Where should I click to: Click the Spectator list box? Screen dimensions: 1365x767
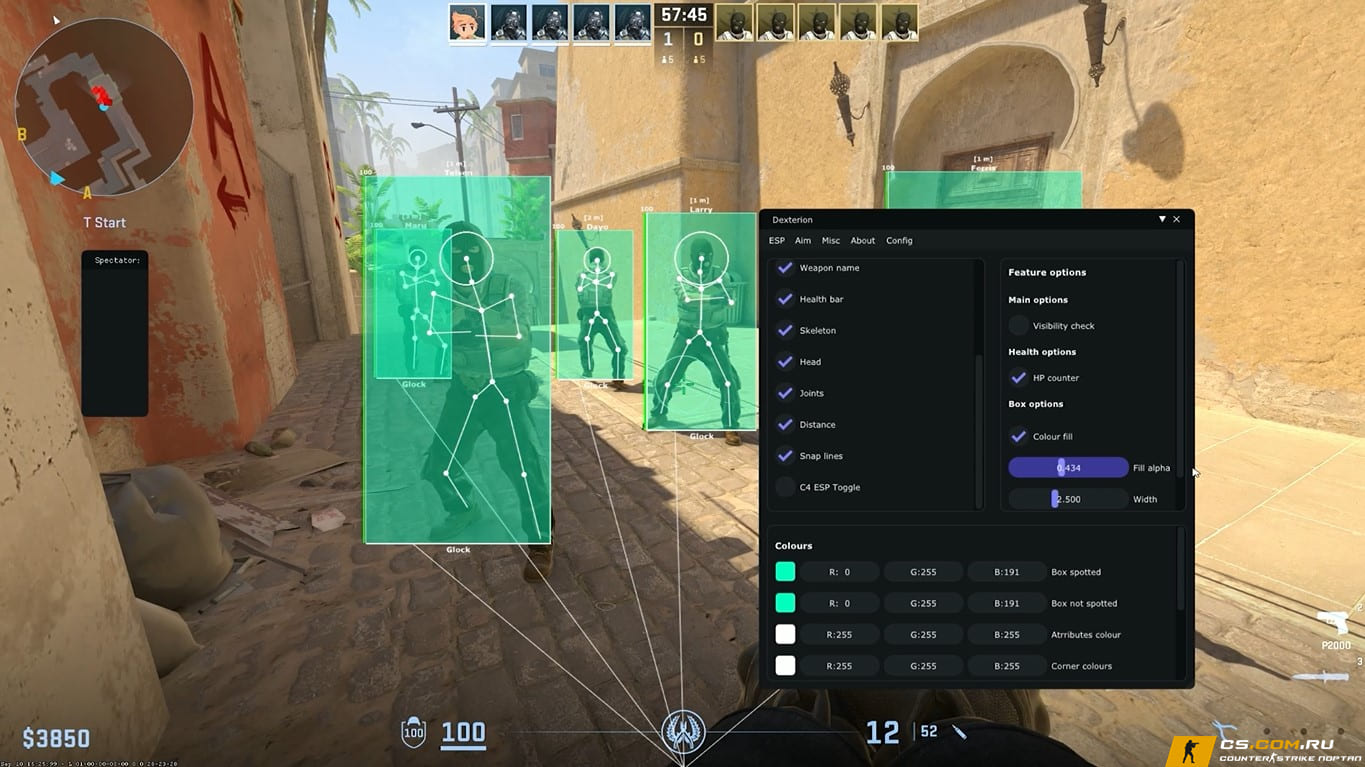coord(115,333)
